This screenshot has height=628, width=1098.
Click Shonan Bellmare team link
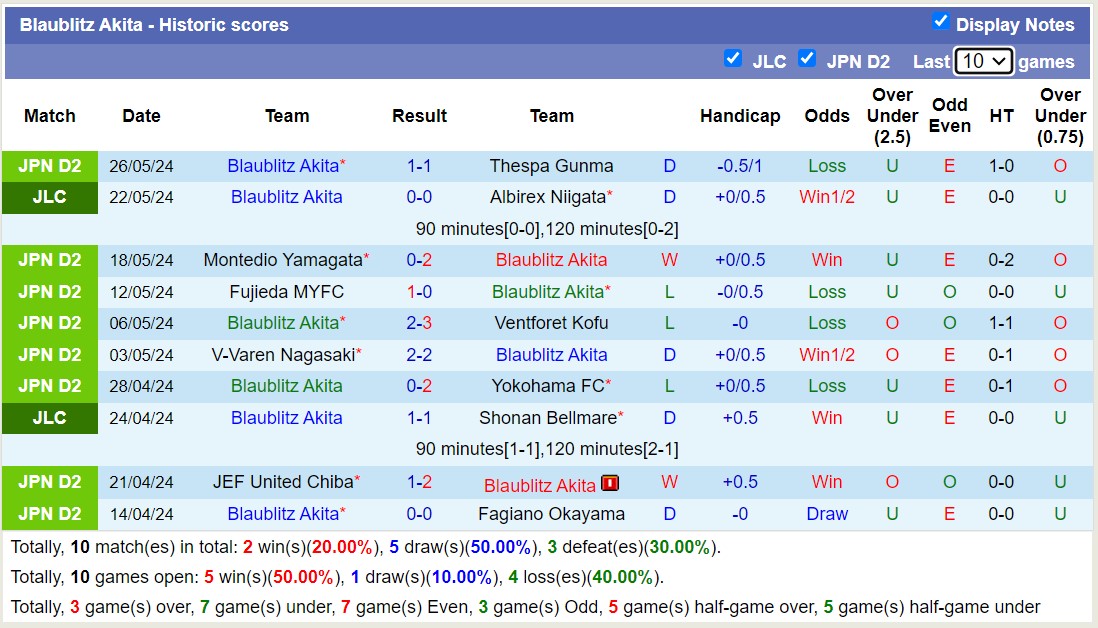(547, 418)
